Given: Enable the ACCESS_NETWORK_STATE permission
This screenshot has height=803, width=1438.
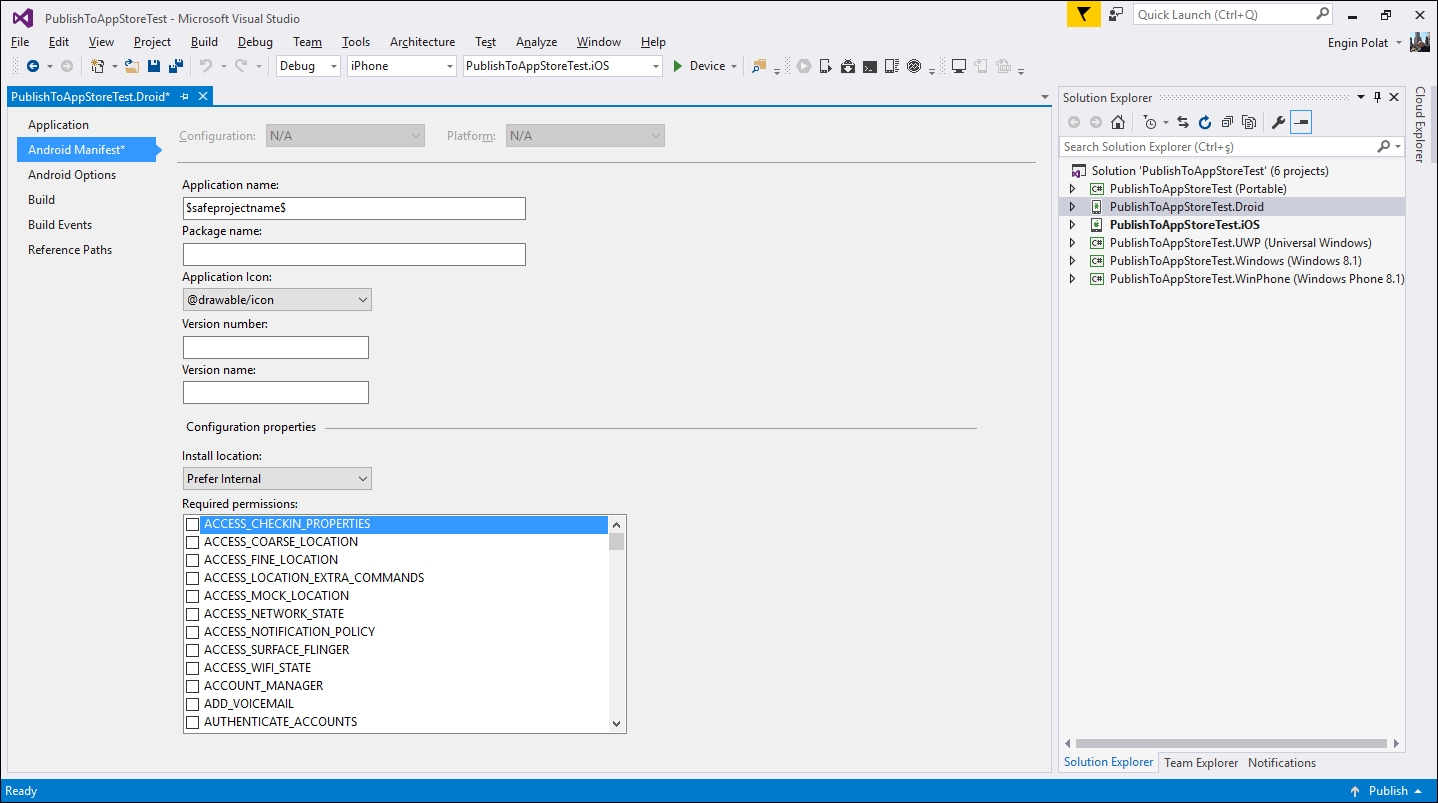Looking at the screenshot, I should click(192, 614).
